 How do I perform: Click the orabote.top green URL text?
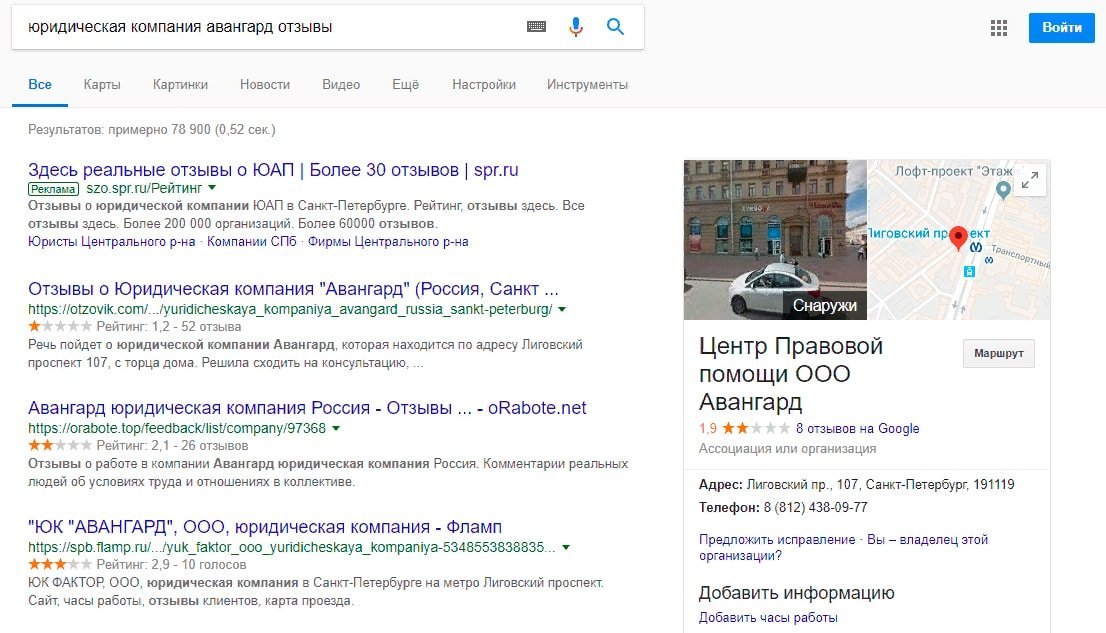point(176,428)
